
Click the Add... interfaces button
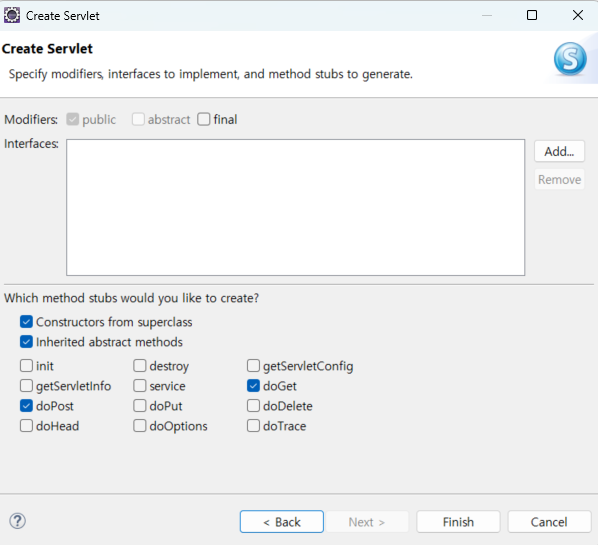click(x=559, y=151)
